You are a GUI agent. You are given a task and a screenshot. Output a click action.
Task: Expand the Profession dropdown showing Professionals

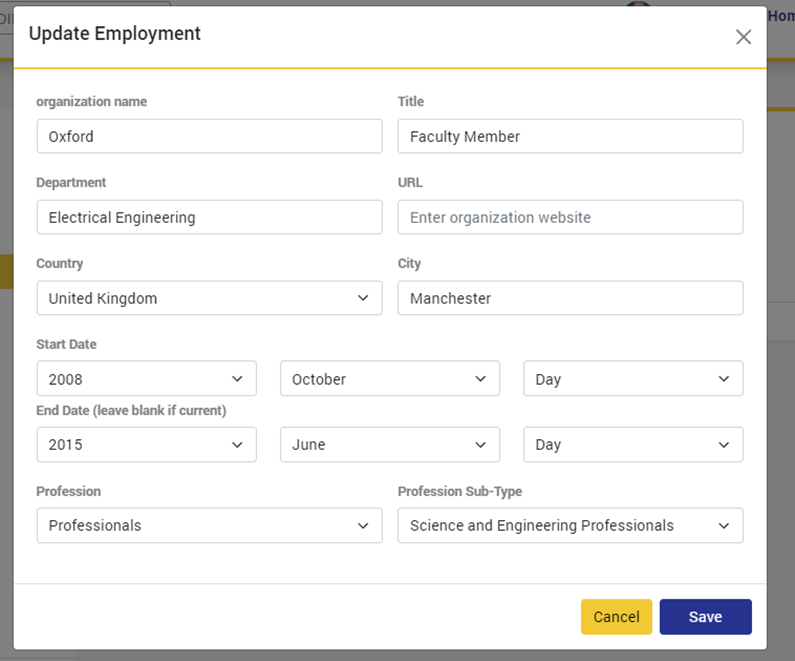[x=209, y=526]
